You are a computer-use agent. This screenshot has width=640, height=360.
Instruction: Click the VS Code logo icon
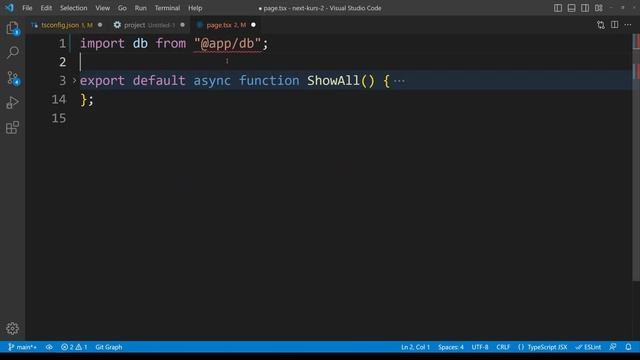point(9,8)
